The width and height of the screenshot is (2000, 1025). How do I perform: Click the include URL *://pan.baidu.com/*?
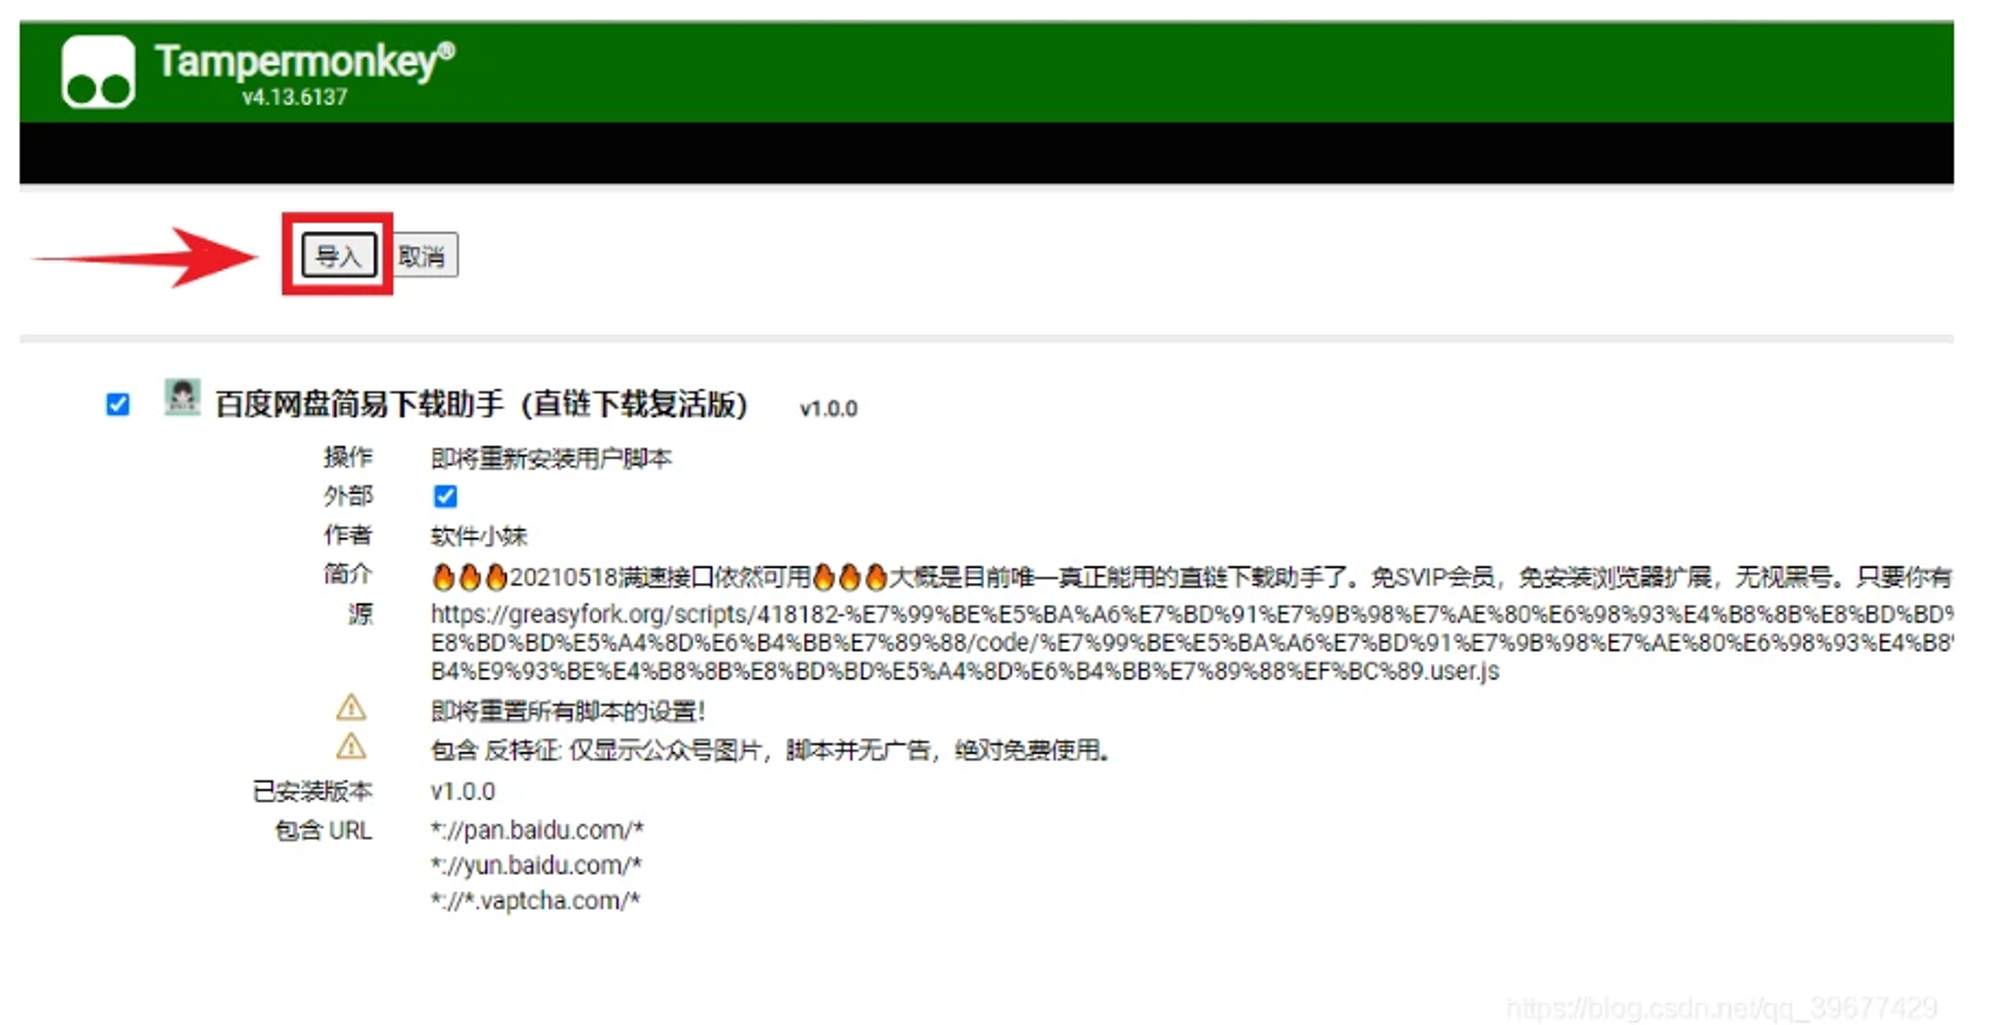(537, 830)
